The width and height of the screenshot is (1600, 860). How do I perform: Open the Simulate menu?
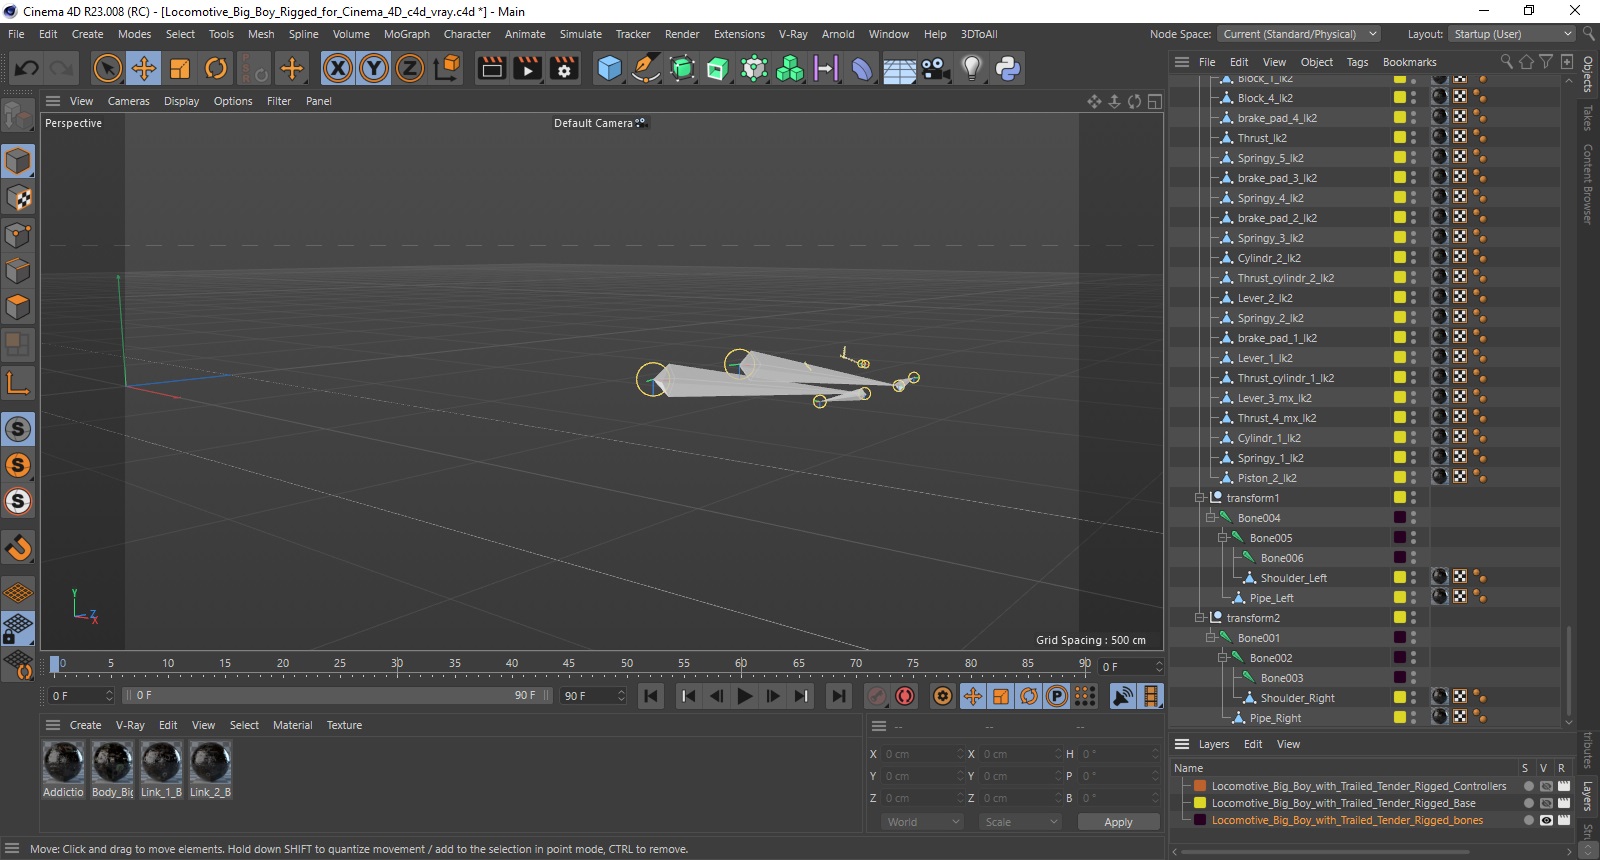[580, 34]
